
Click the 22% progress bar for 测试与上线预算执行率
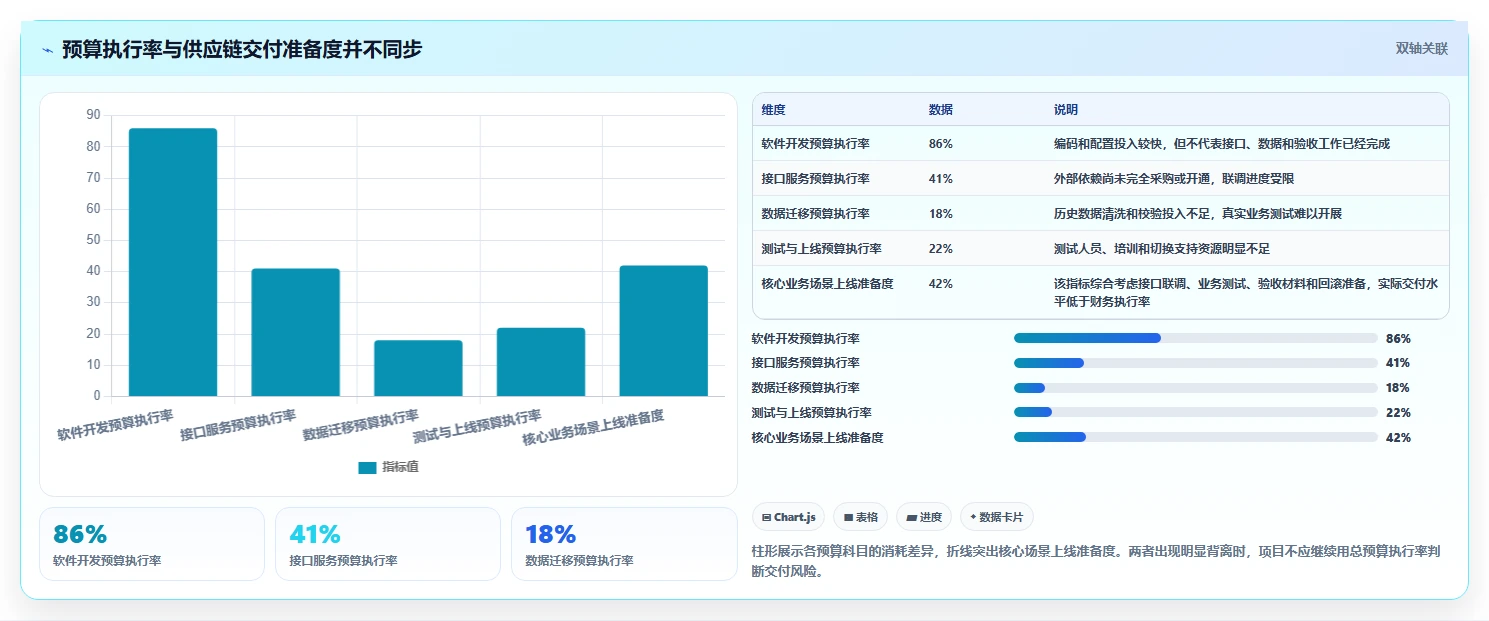point(1196,412)
